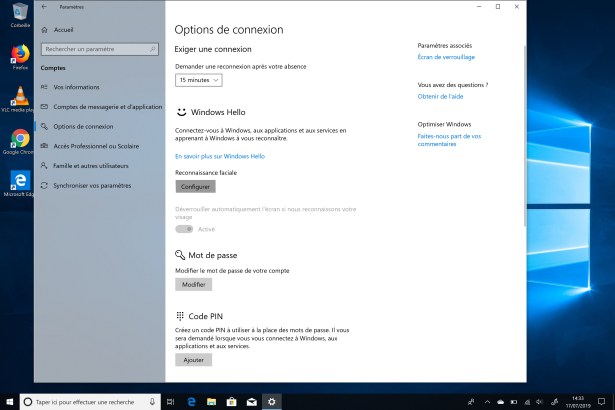Screen dimensions: 615x410
Task: Click the OneDrive cloud tray icon
Action: coord(500,402)
